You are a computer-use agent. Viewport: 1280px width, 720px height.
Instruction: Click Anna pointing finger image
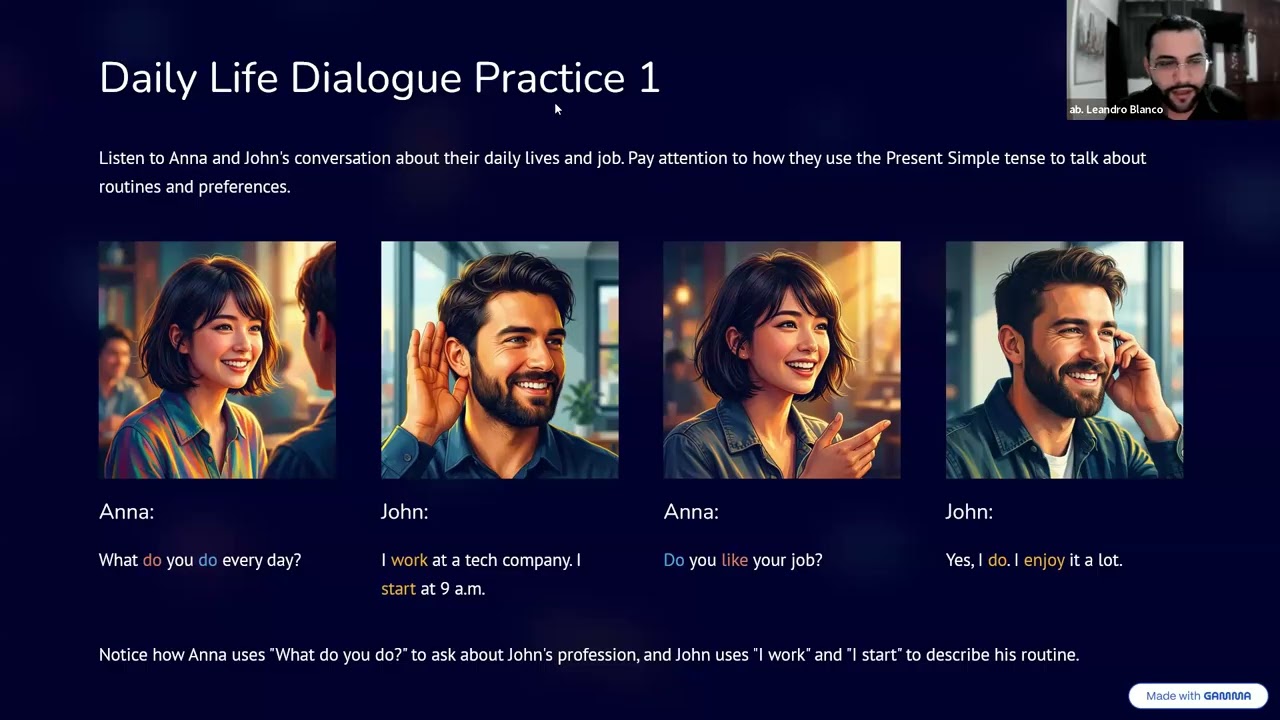pyautogui.click(x=782, y=360)
